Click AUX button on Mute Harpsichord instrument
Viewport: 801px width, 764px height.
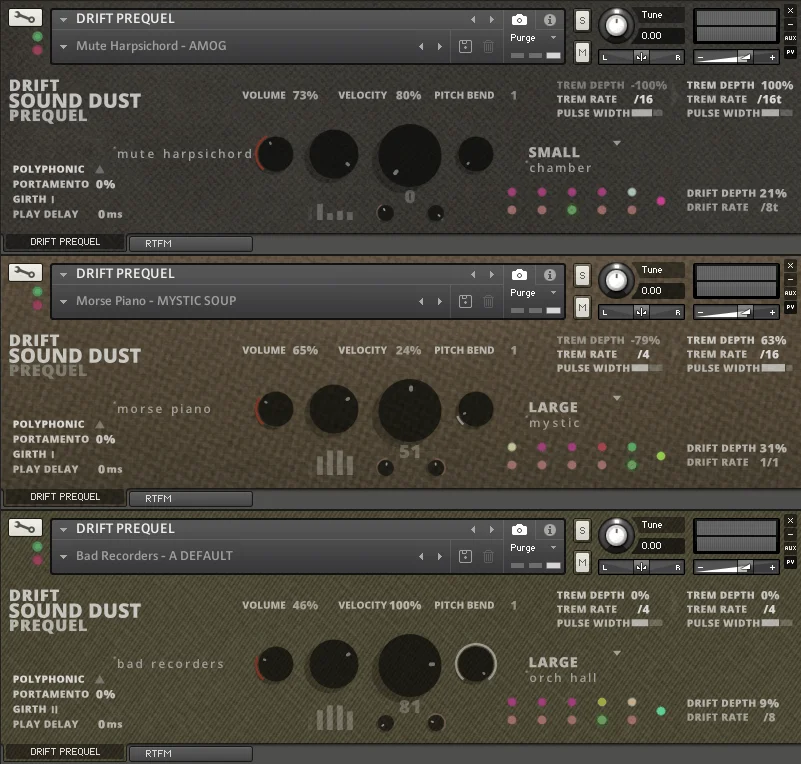pos(790,38)
